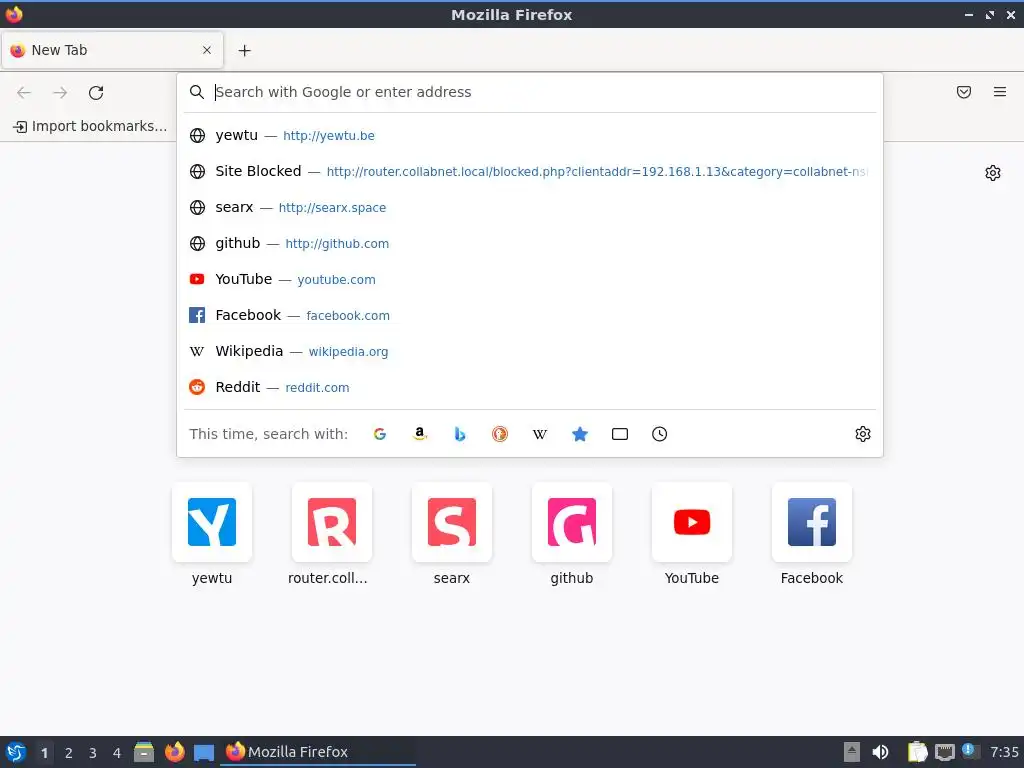The height and width of the screenshot is (768, 1024).
Task: Search bookmarks using the star icon
Action: click(580, 434)
